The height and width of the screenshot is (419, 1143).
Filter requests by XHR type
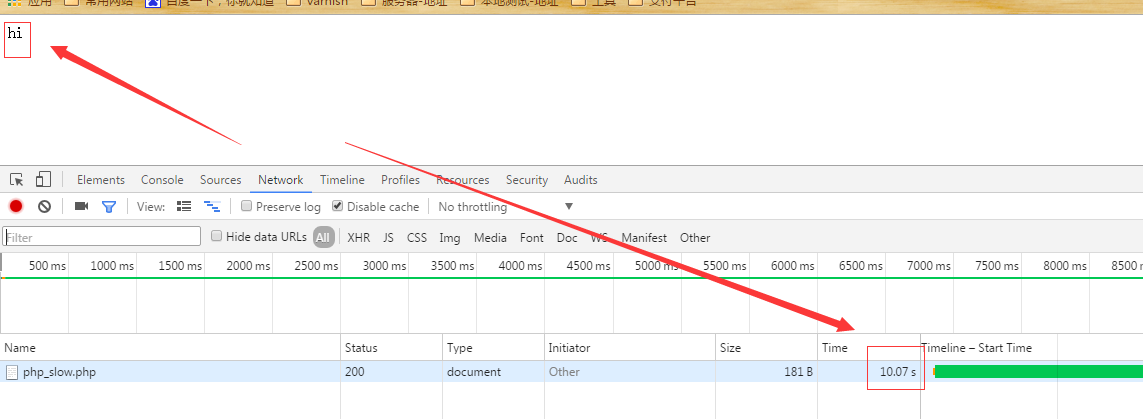pos(358,238)
